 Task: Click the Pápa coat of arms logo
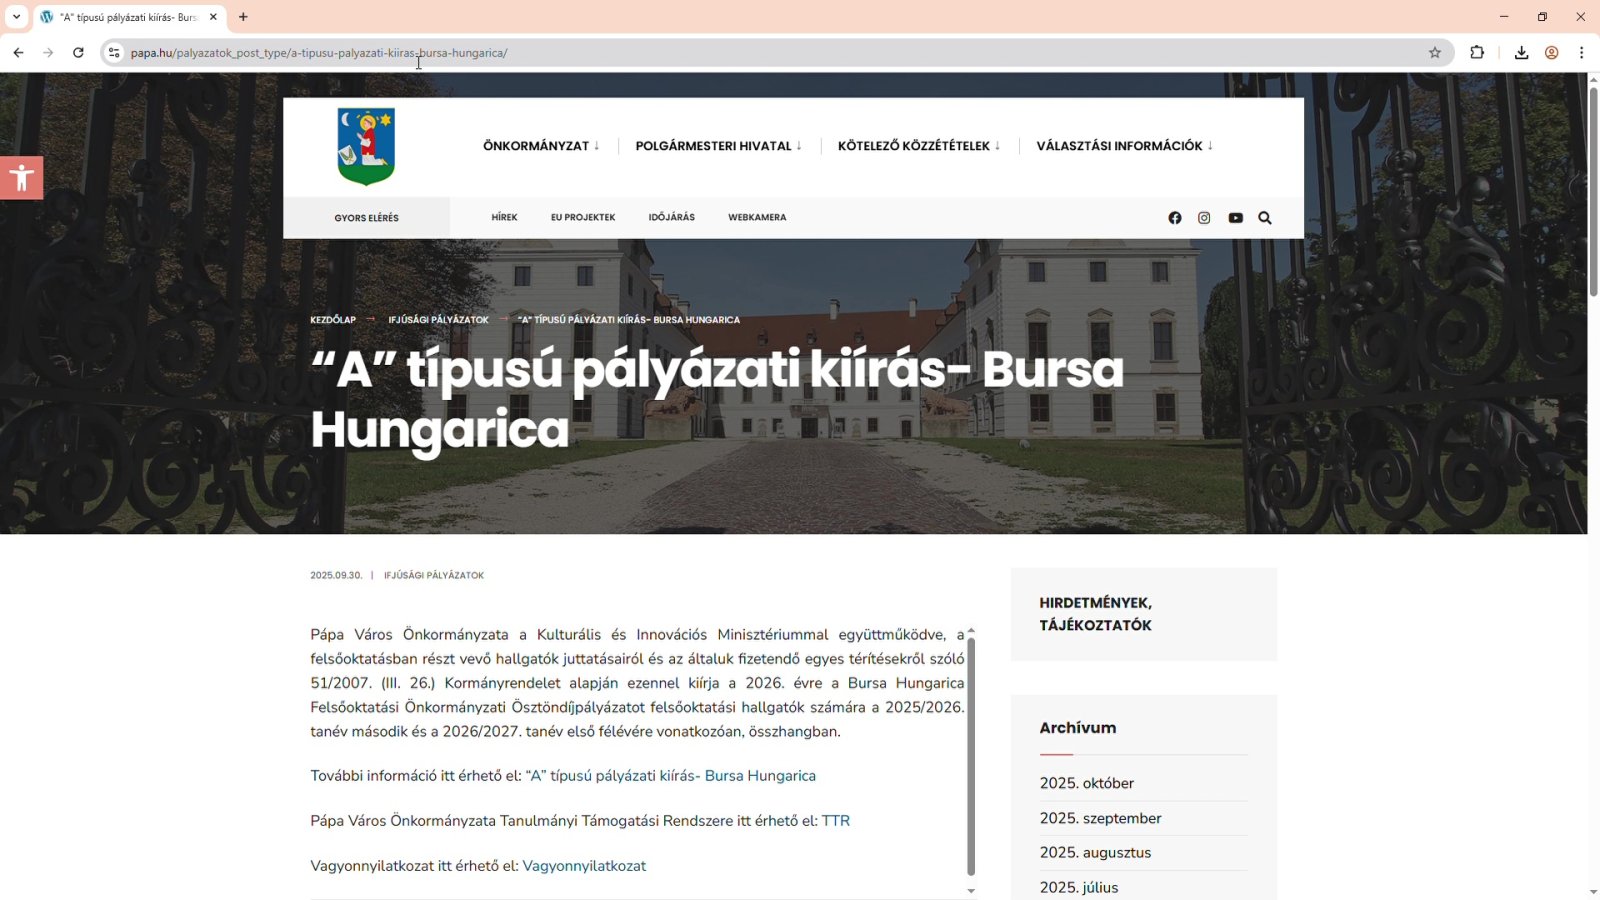366,147
